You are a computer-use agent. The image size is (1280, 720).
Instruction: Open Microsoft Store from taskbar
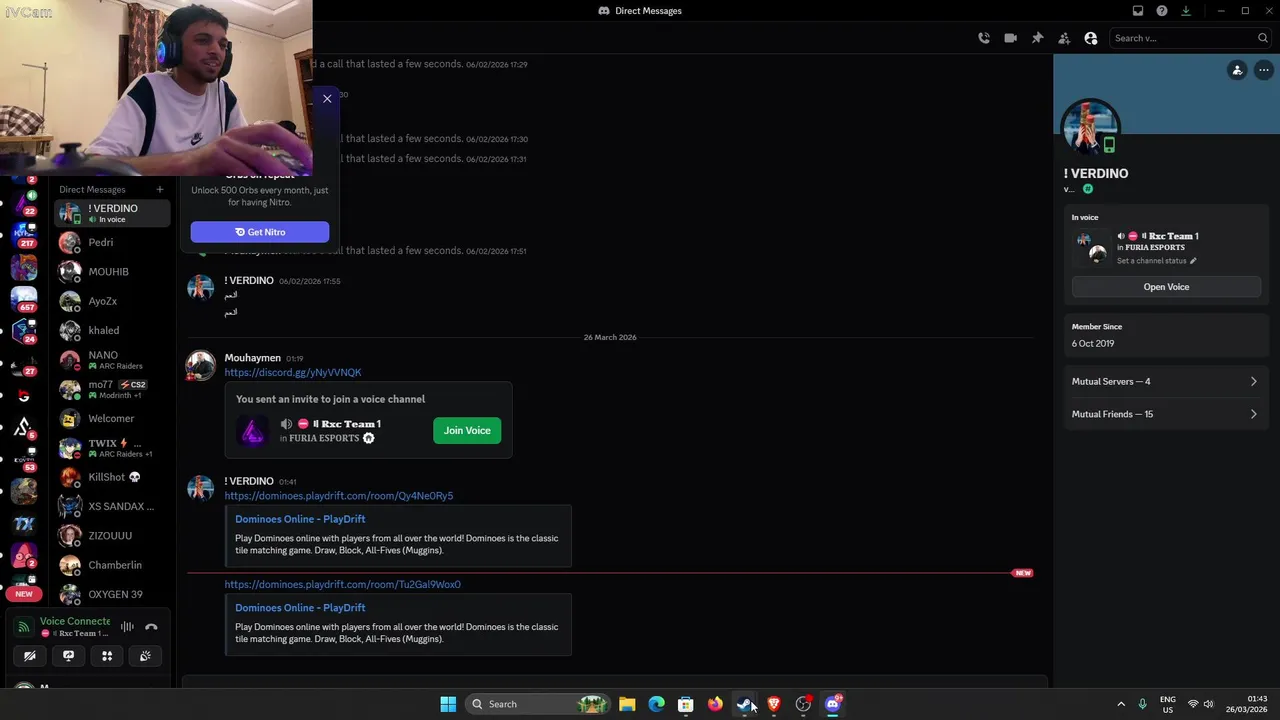click(686, 704)
